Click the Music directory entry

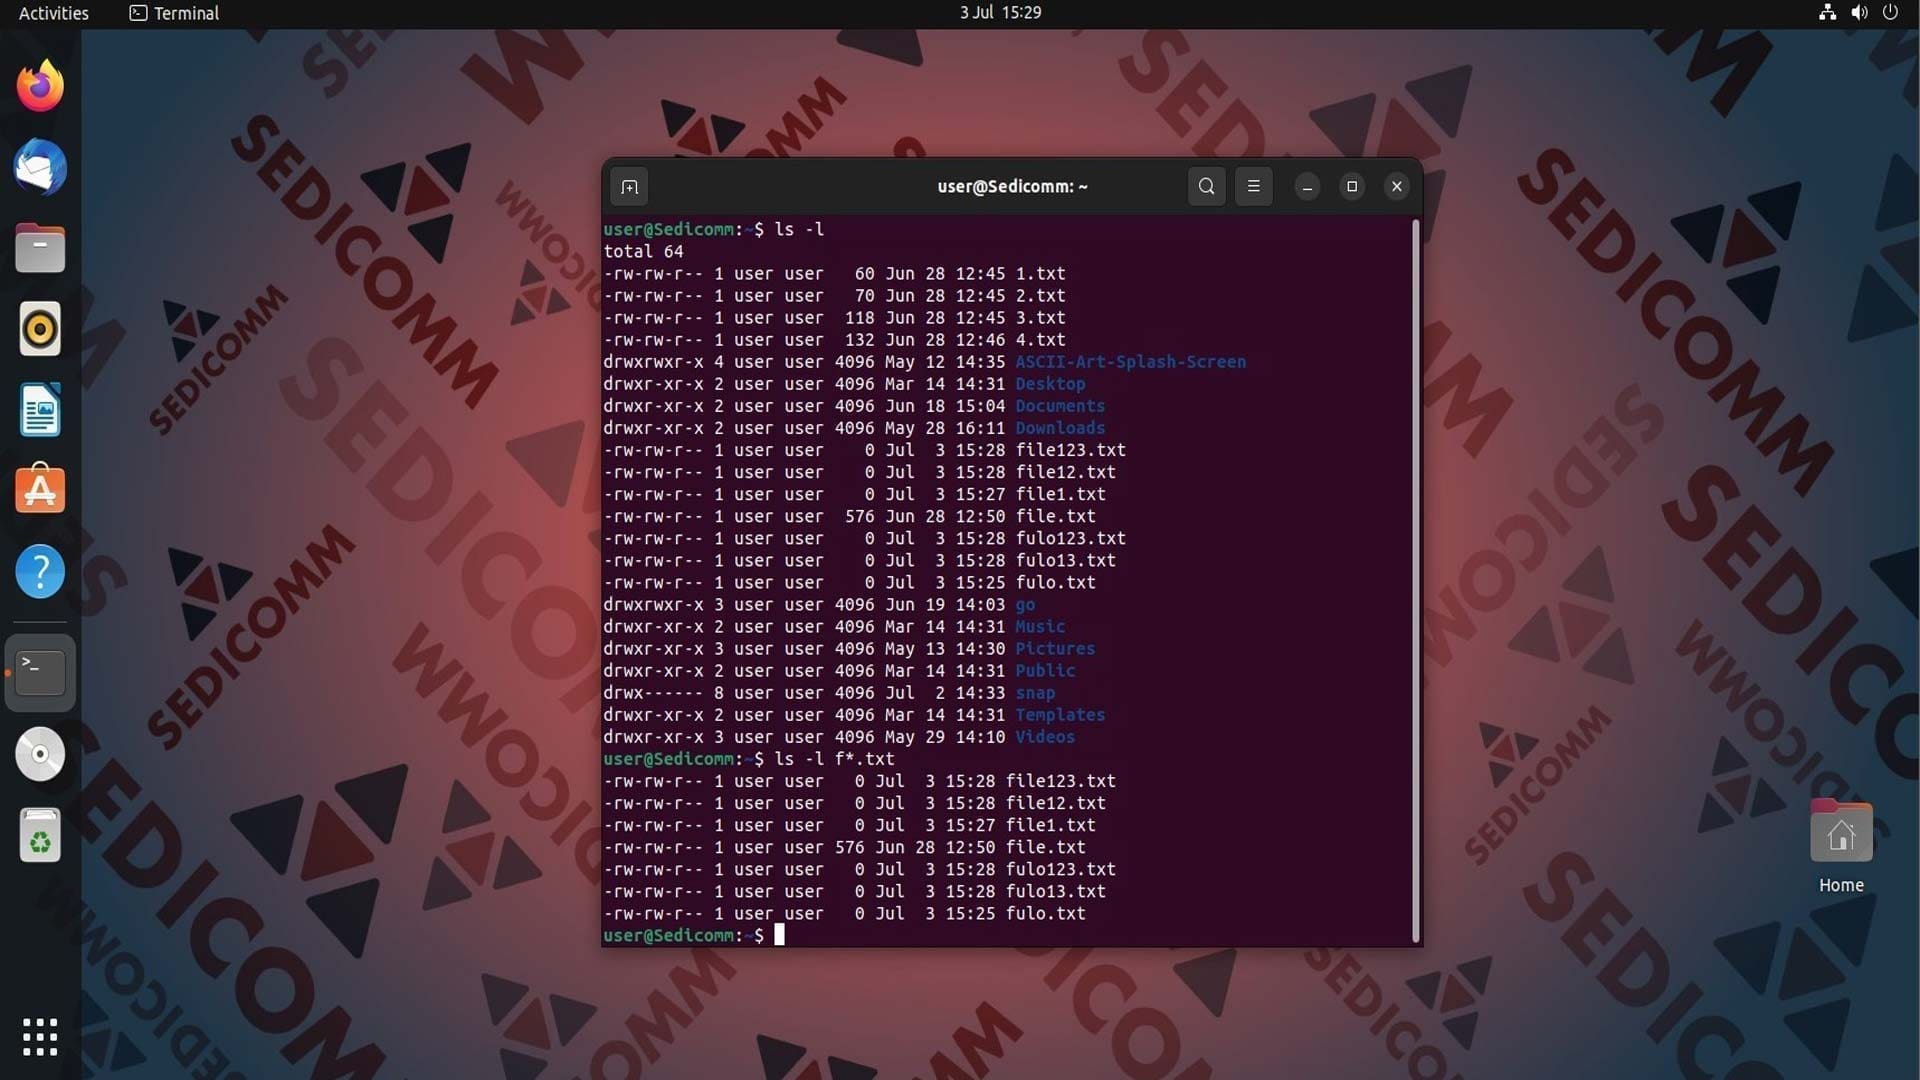1040,627
